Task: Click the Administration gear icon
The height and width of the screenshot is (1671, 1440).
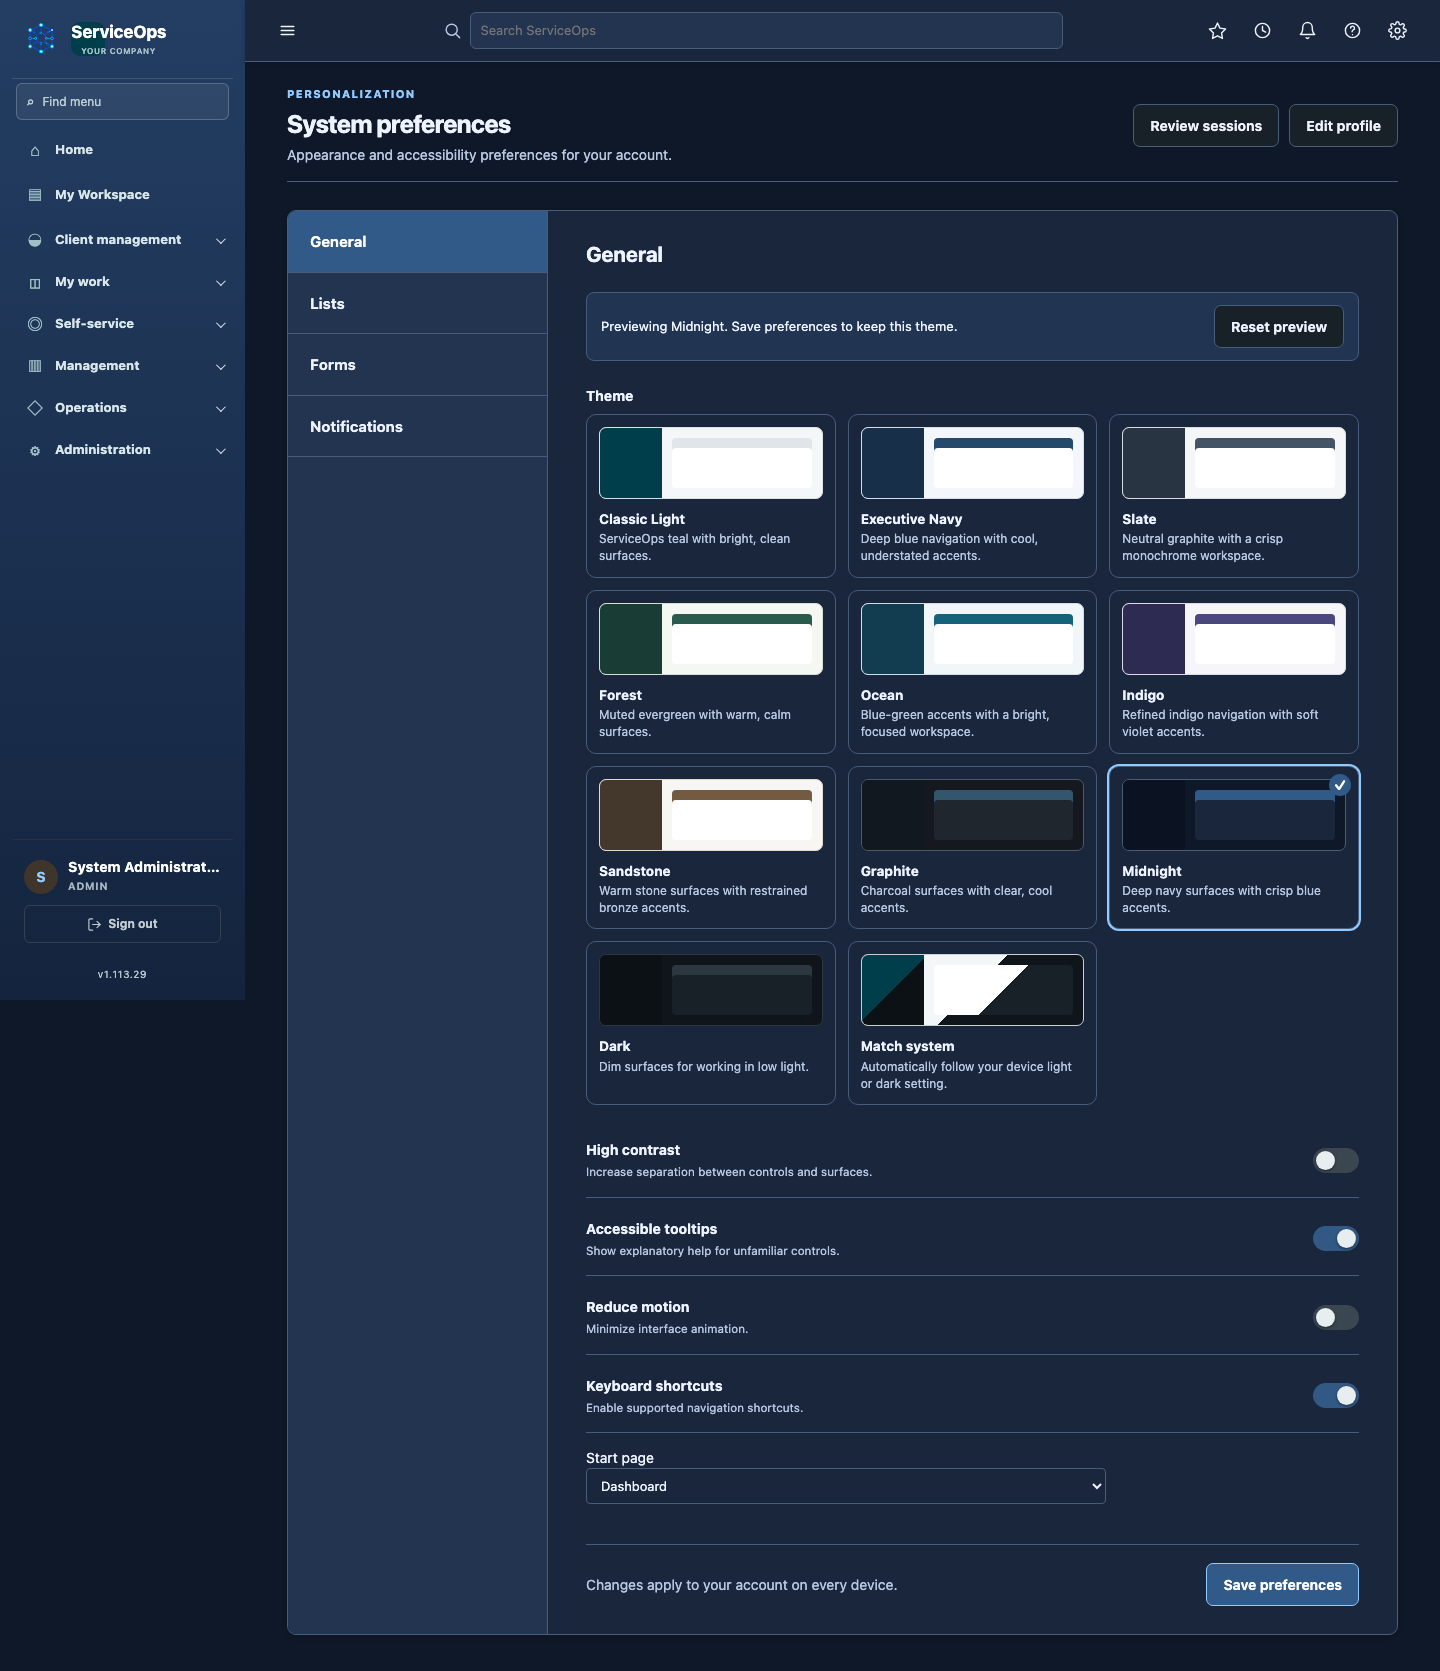Action: (35, 451)
